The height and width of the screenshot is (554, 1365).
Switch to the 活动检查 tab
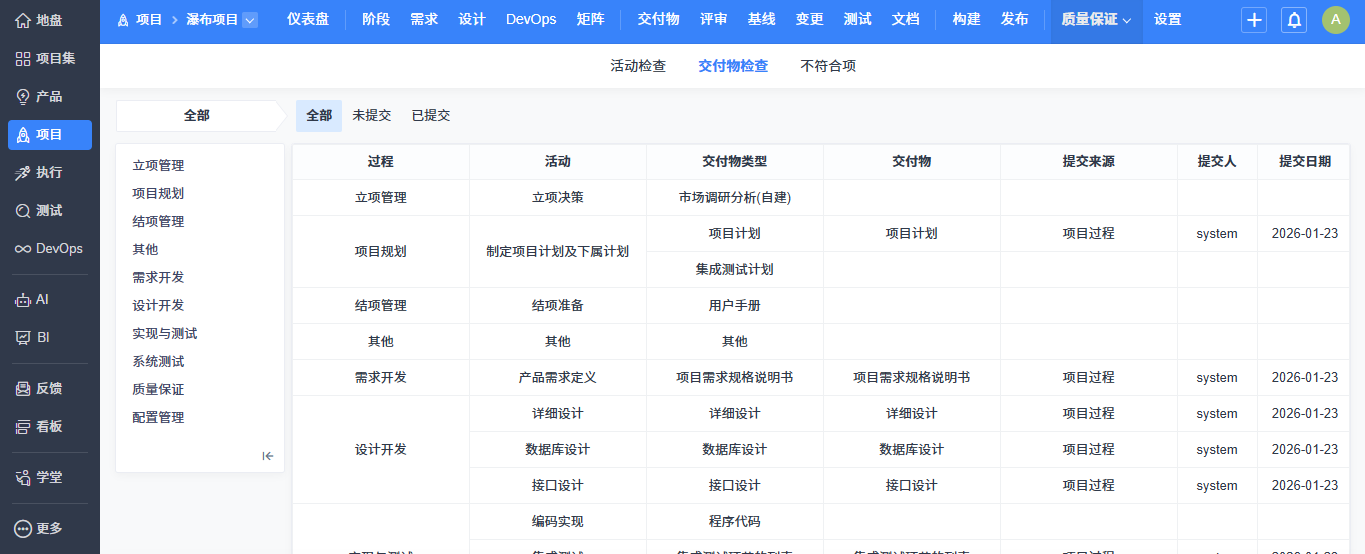click(x=638, y=66)
